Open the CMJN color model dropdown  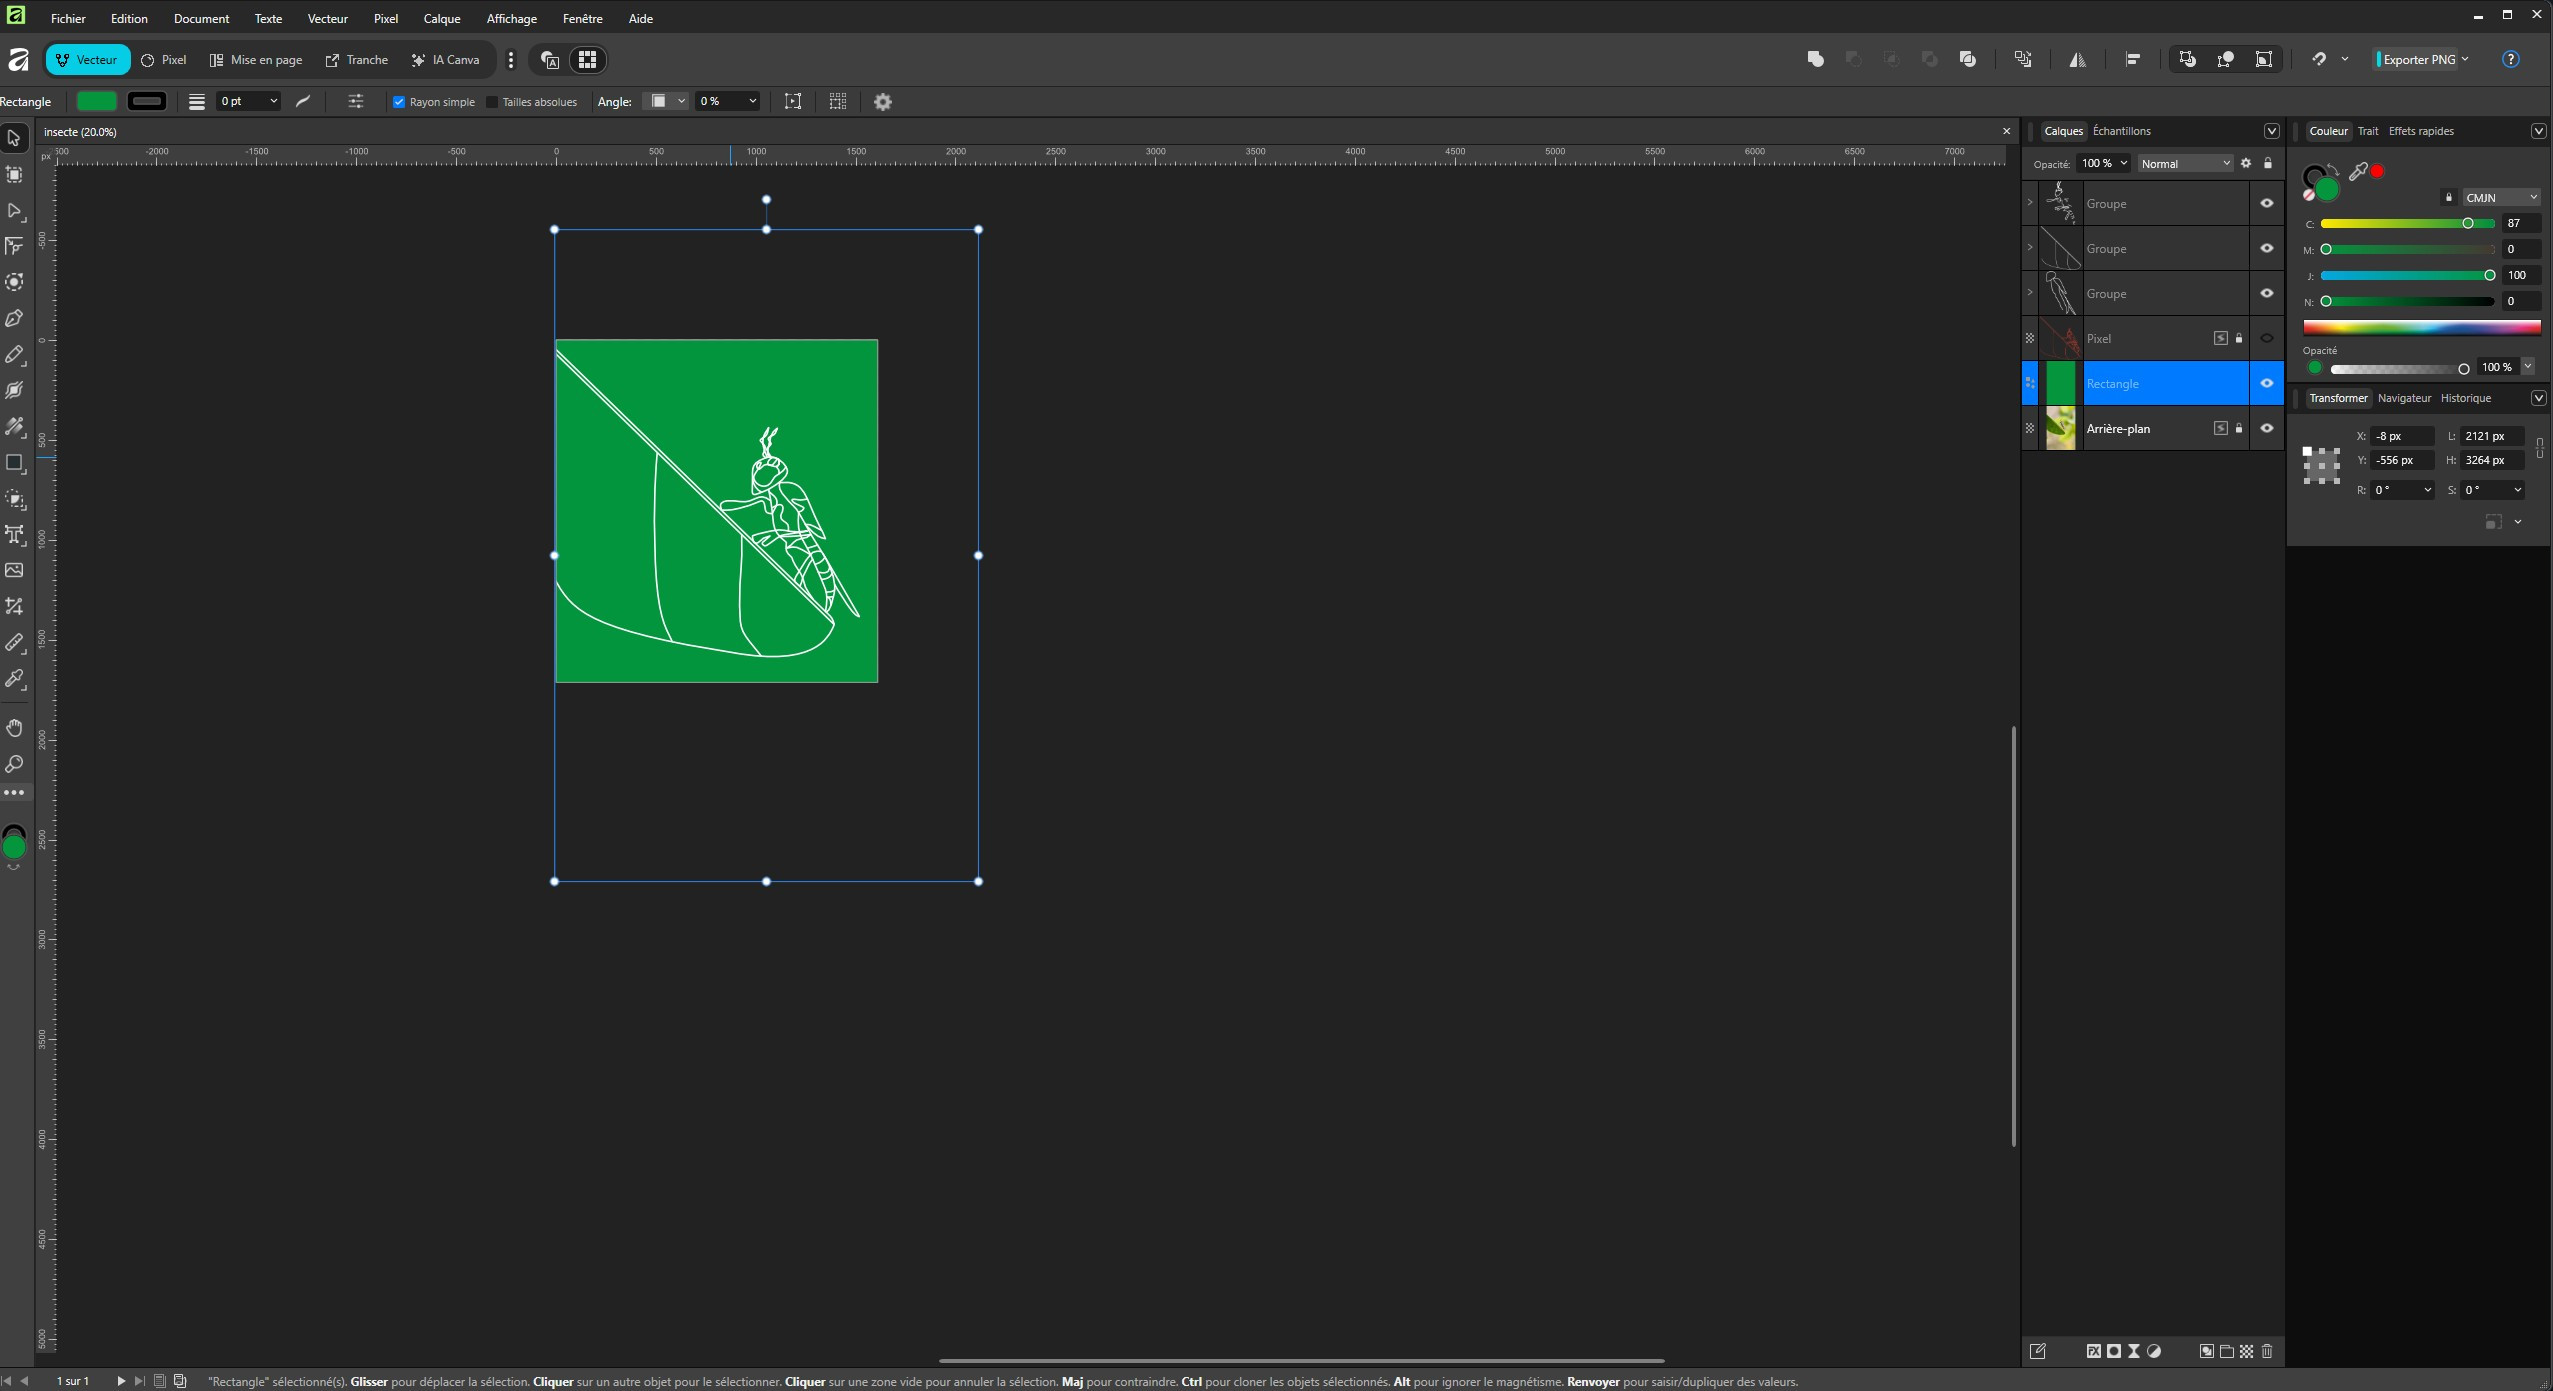click(2500, 198)
